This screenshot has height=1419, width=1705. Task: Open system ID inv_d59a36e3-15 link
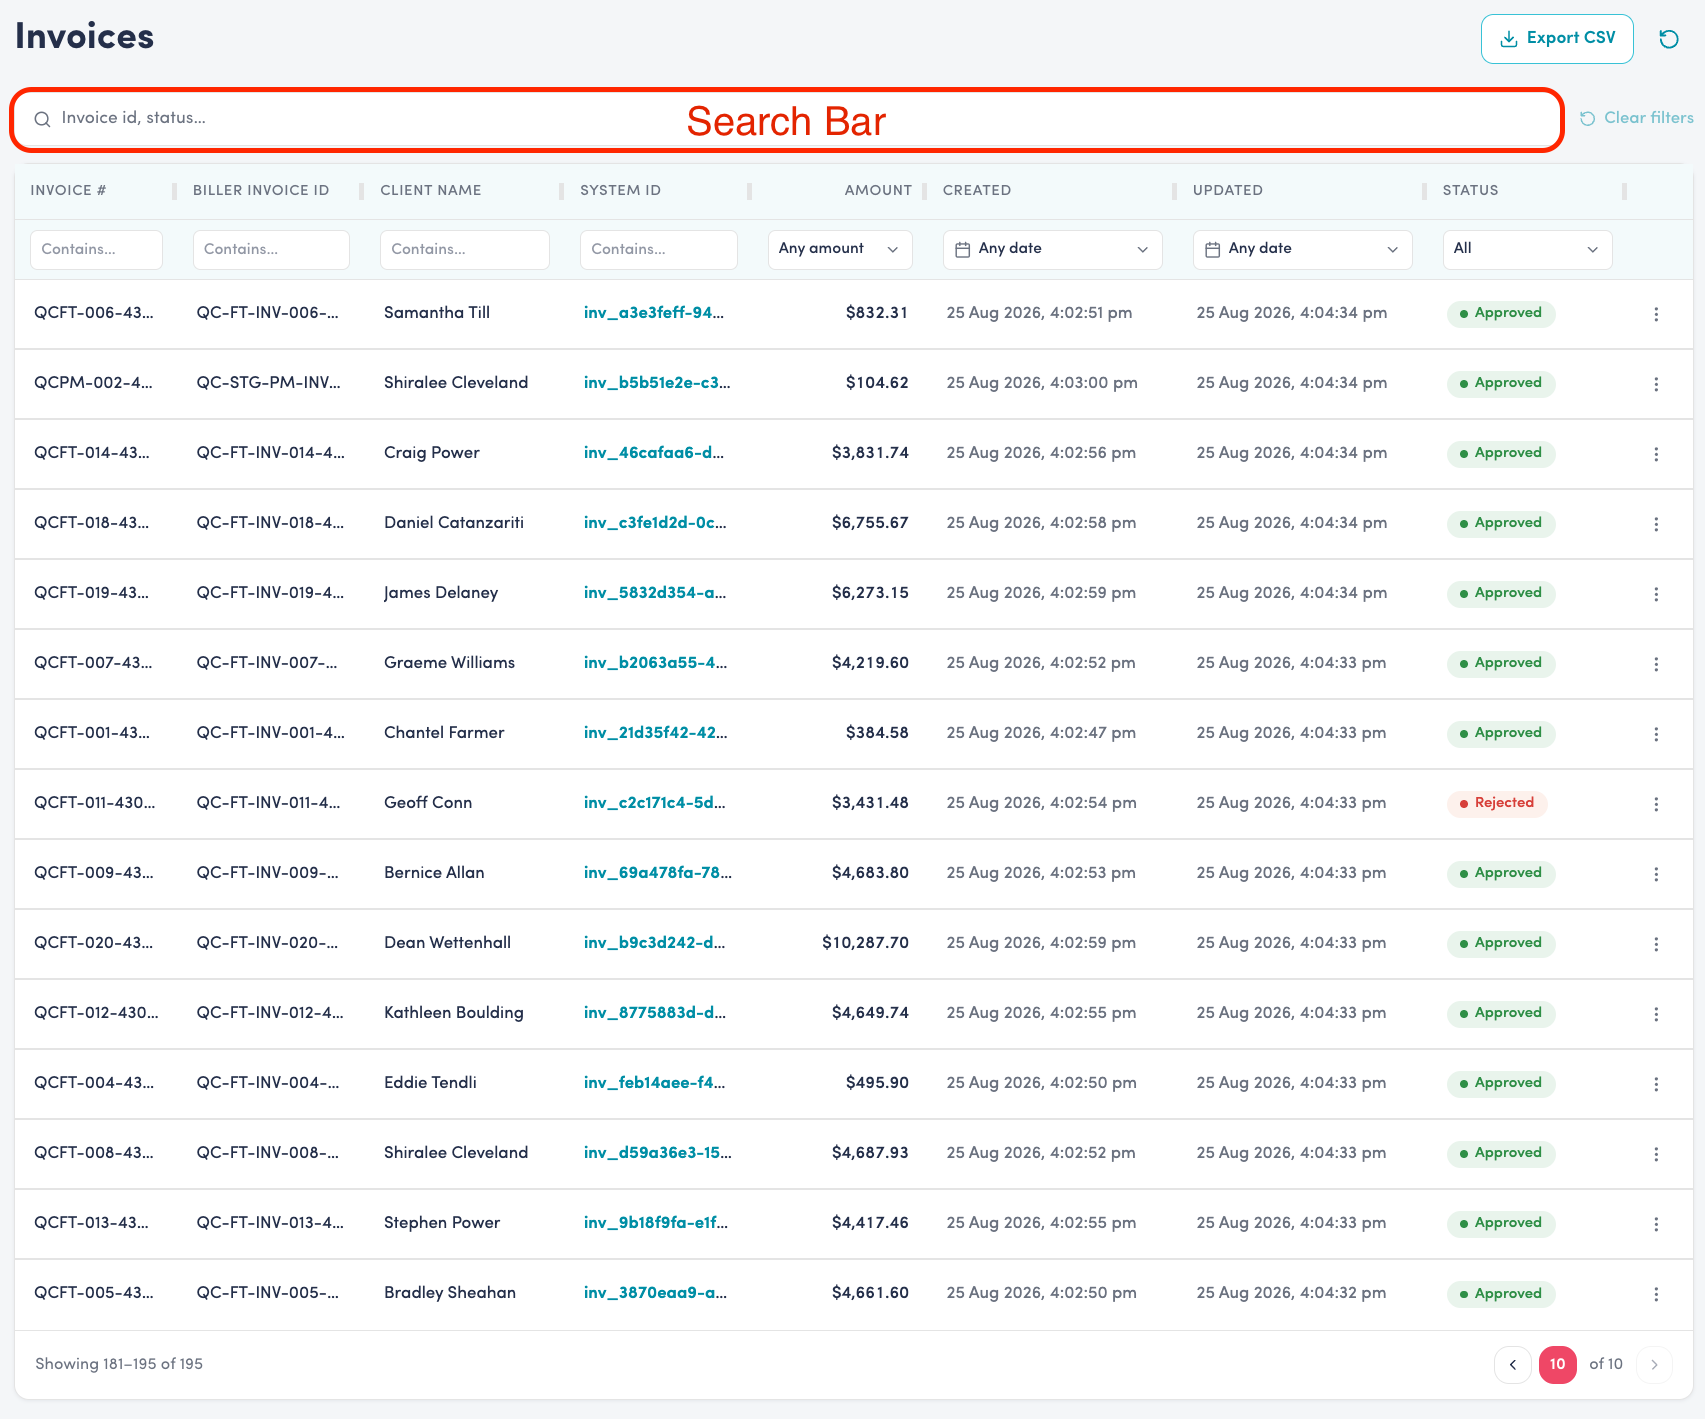pyautogui.click(x=657, y=1153)
